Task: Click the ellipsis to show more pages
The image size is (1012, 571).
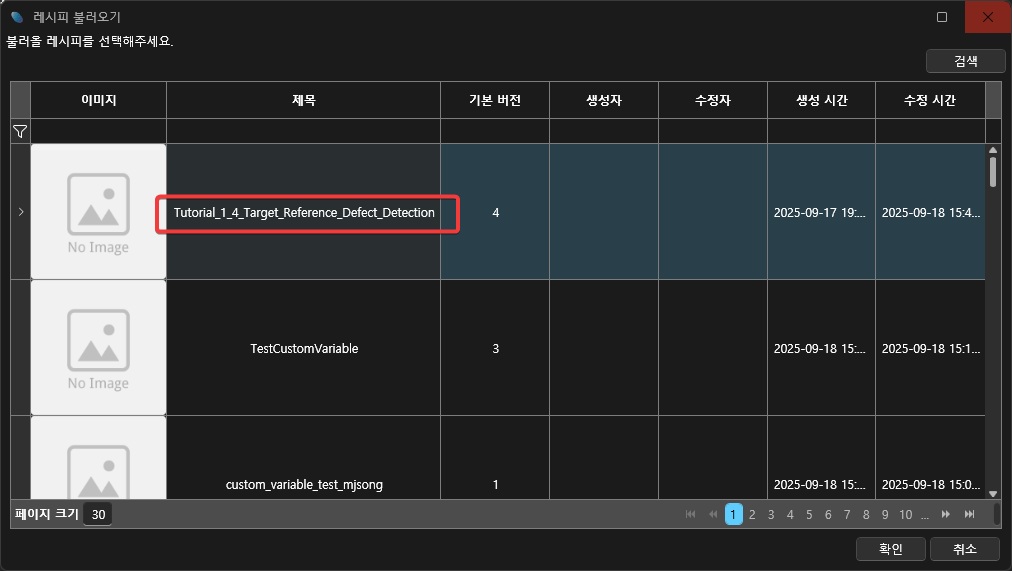Action: click(x=925, y=514)
